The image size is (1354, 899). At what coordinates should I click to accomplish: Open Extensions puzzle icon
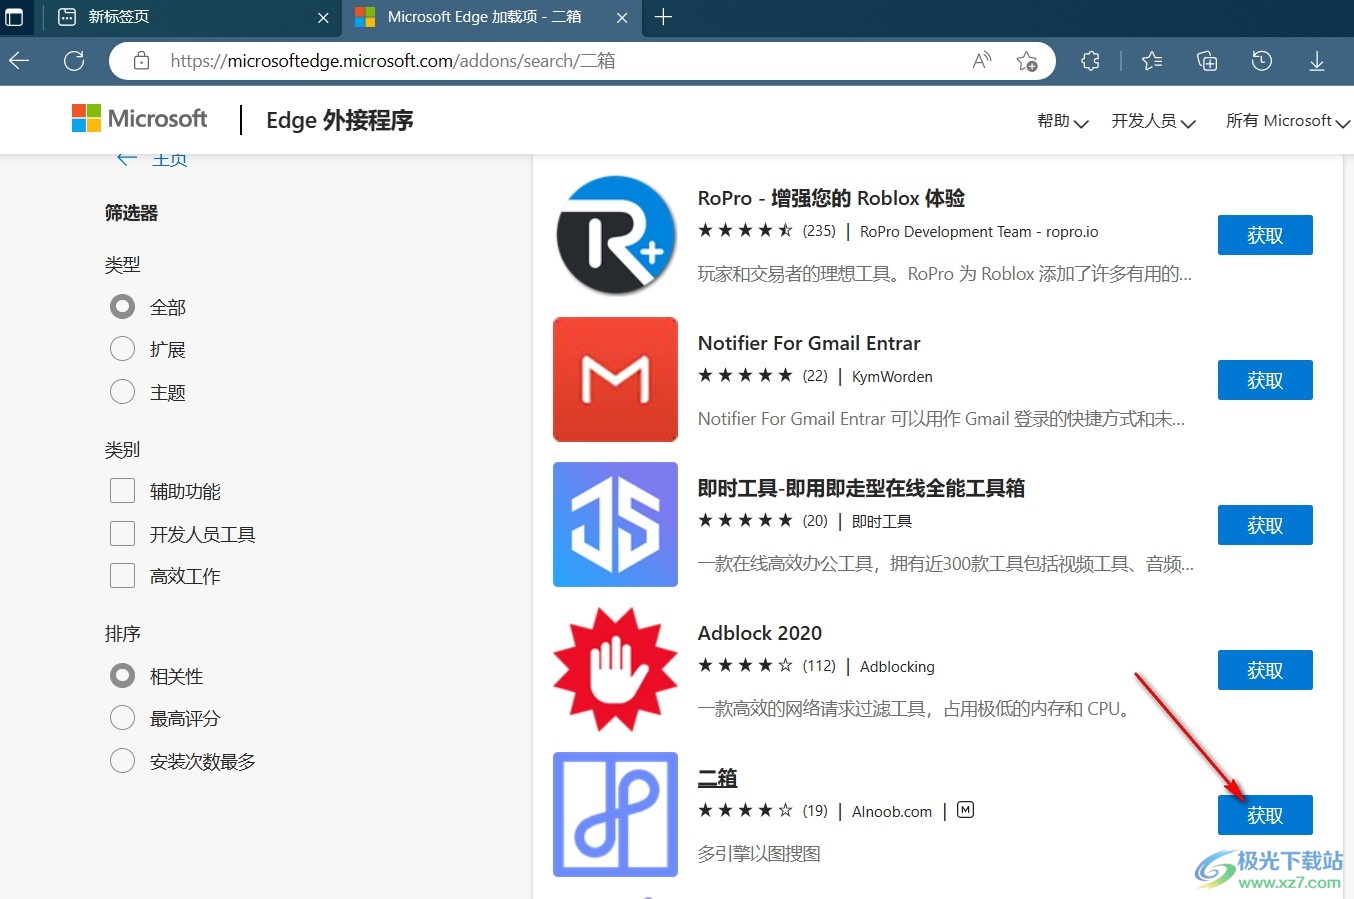[1090, 61]
